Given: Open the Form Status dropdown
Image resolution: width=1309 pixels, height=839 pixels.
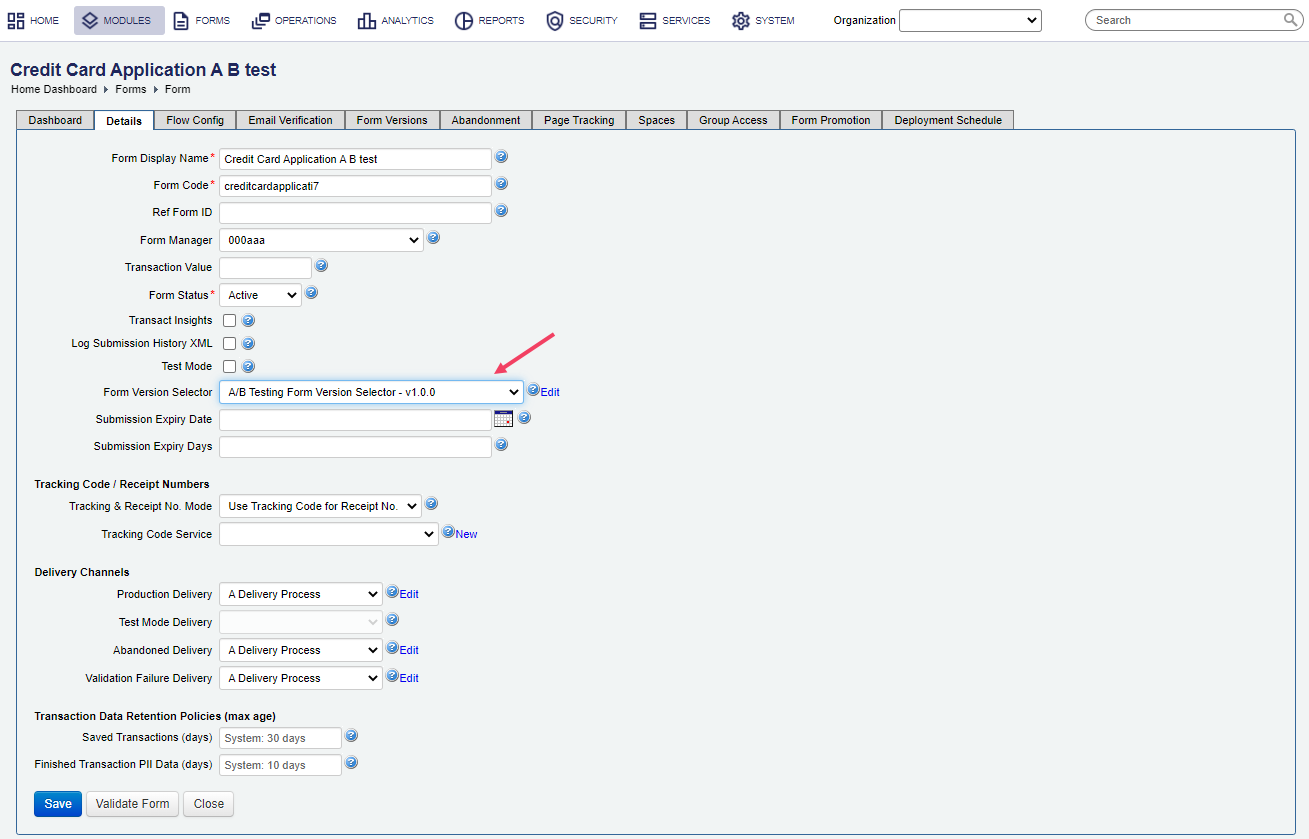Looking at the screenshot, I should tap(259, 294).
